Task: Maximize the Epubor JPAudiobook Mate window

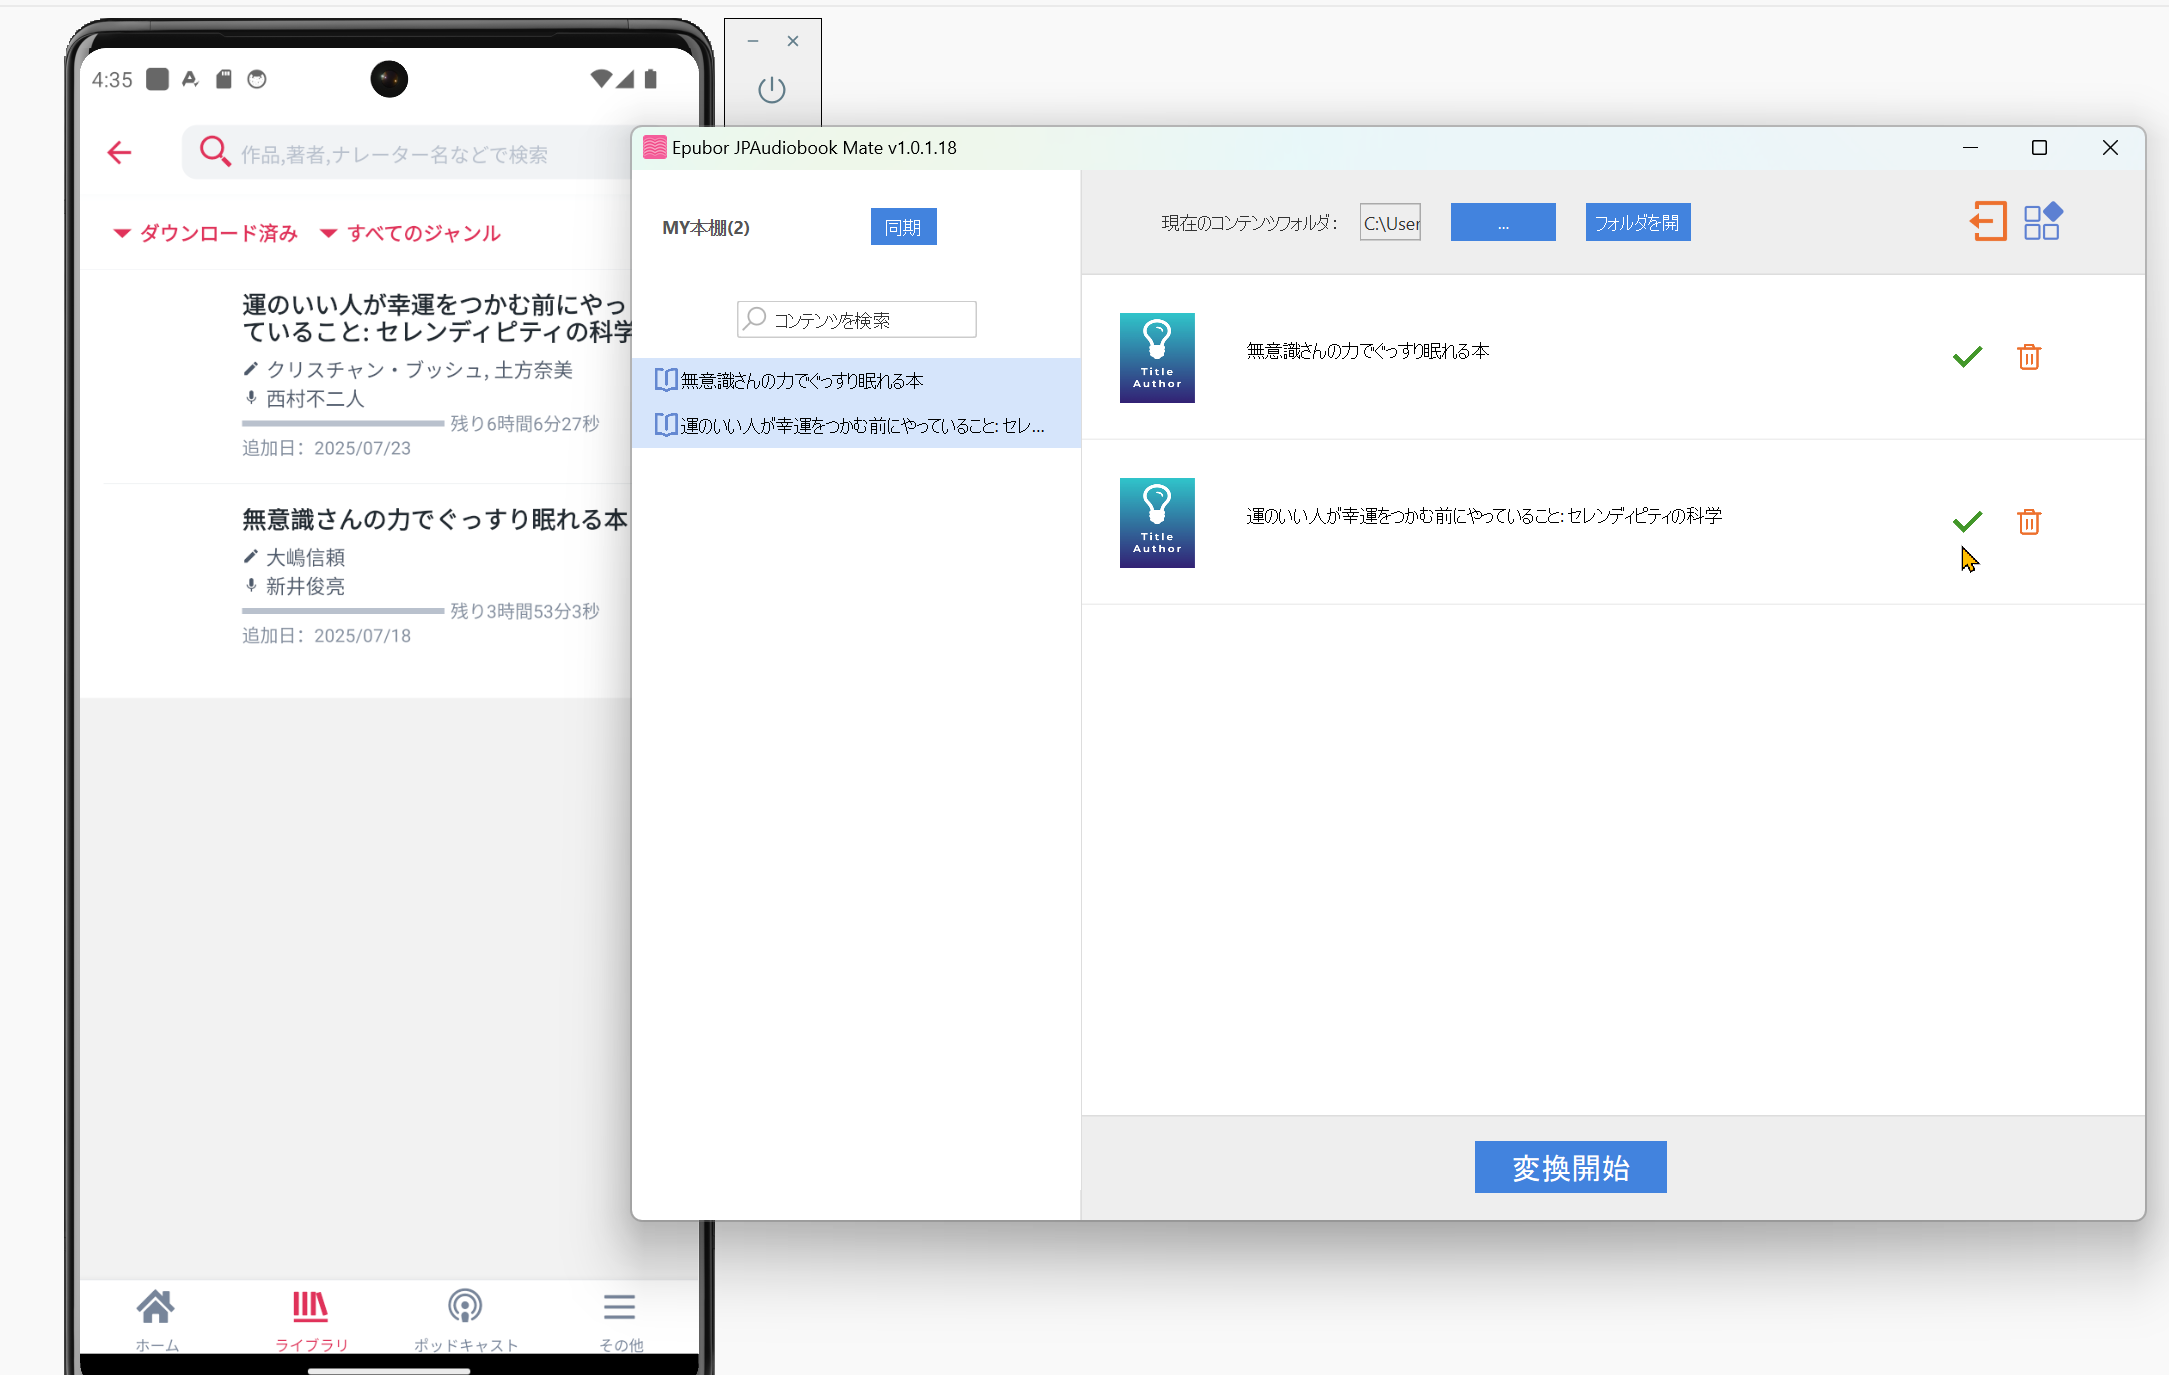Action: [2039, 148]
